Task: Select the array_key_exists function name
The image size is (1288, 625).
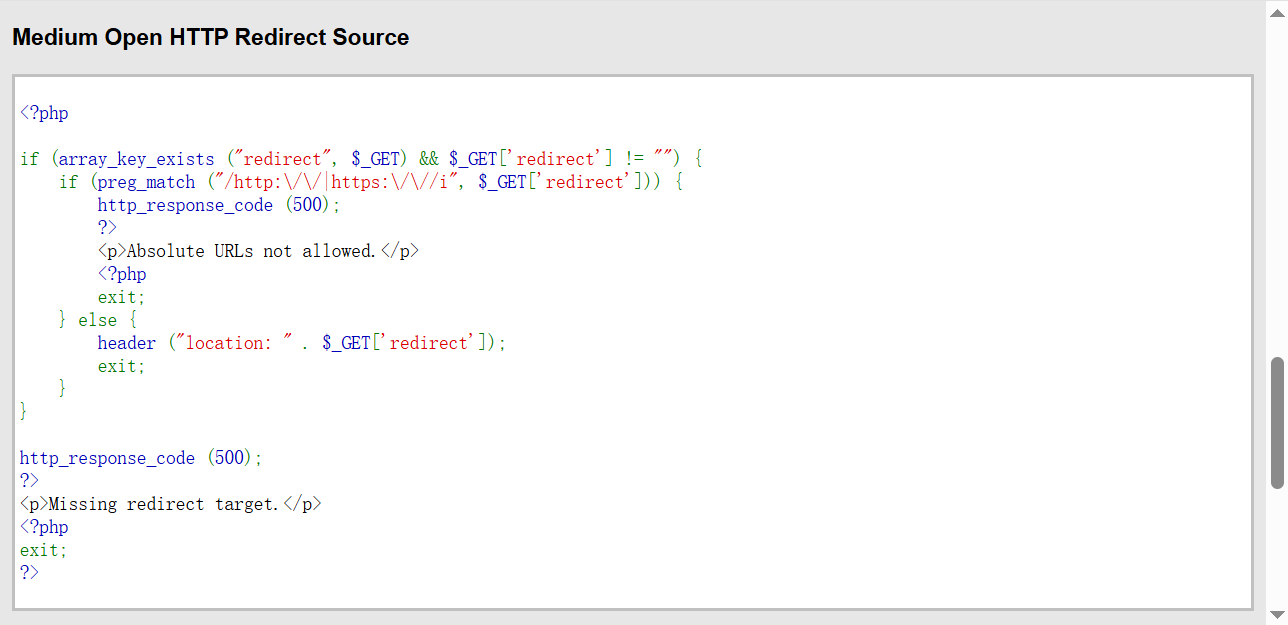Action: [x=136, y=159]
